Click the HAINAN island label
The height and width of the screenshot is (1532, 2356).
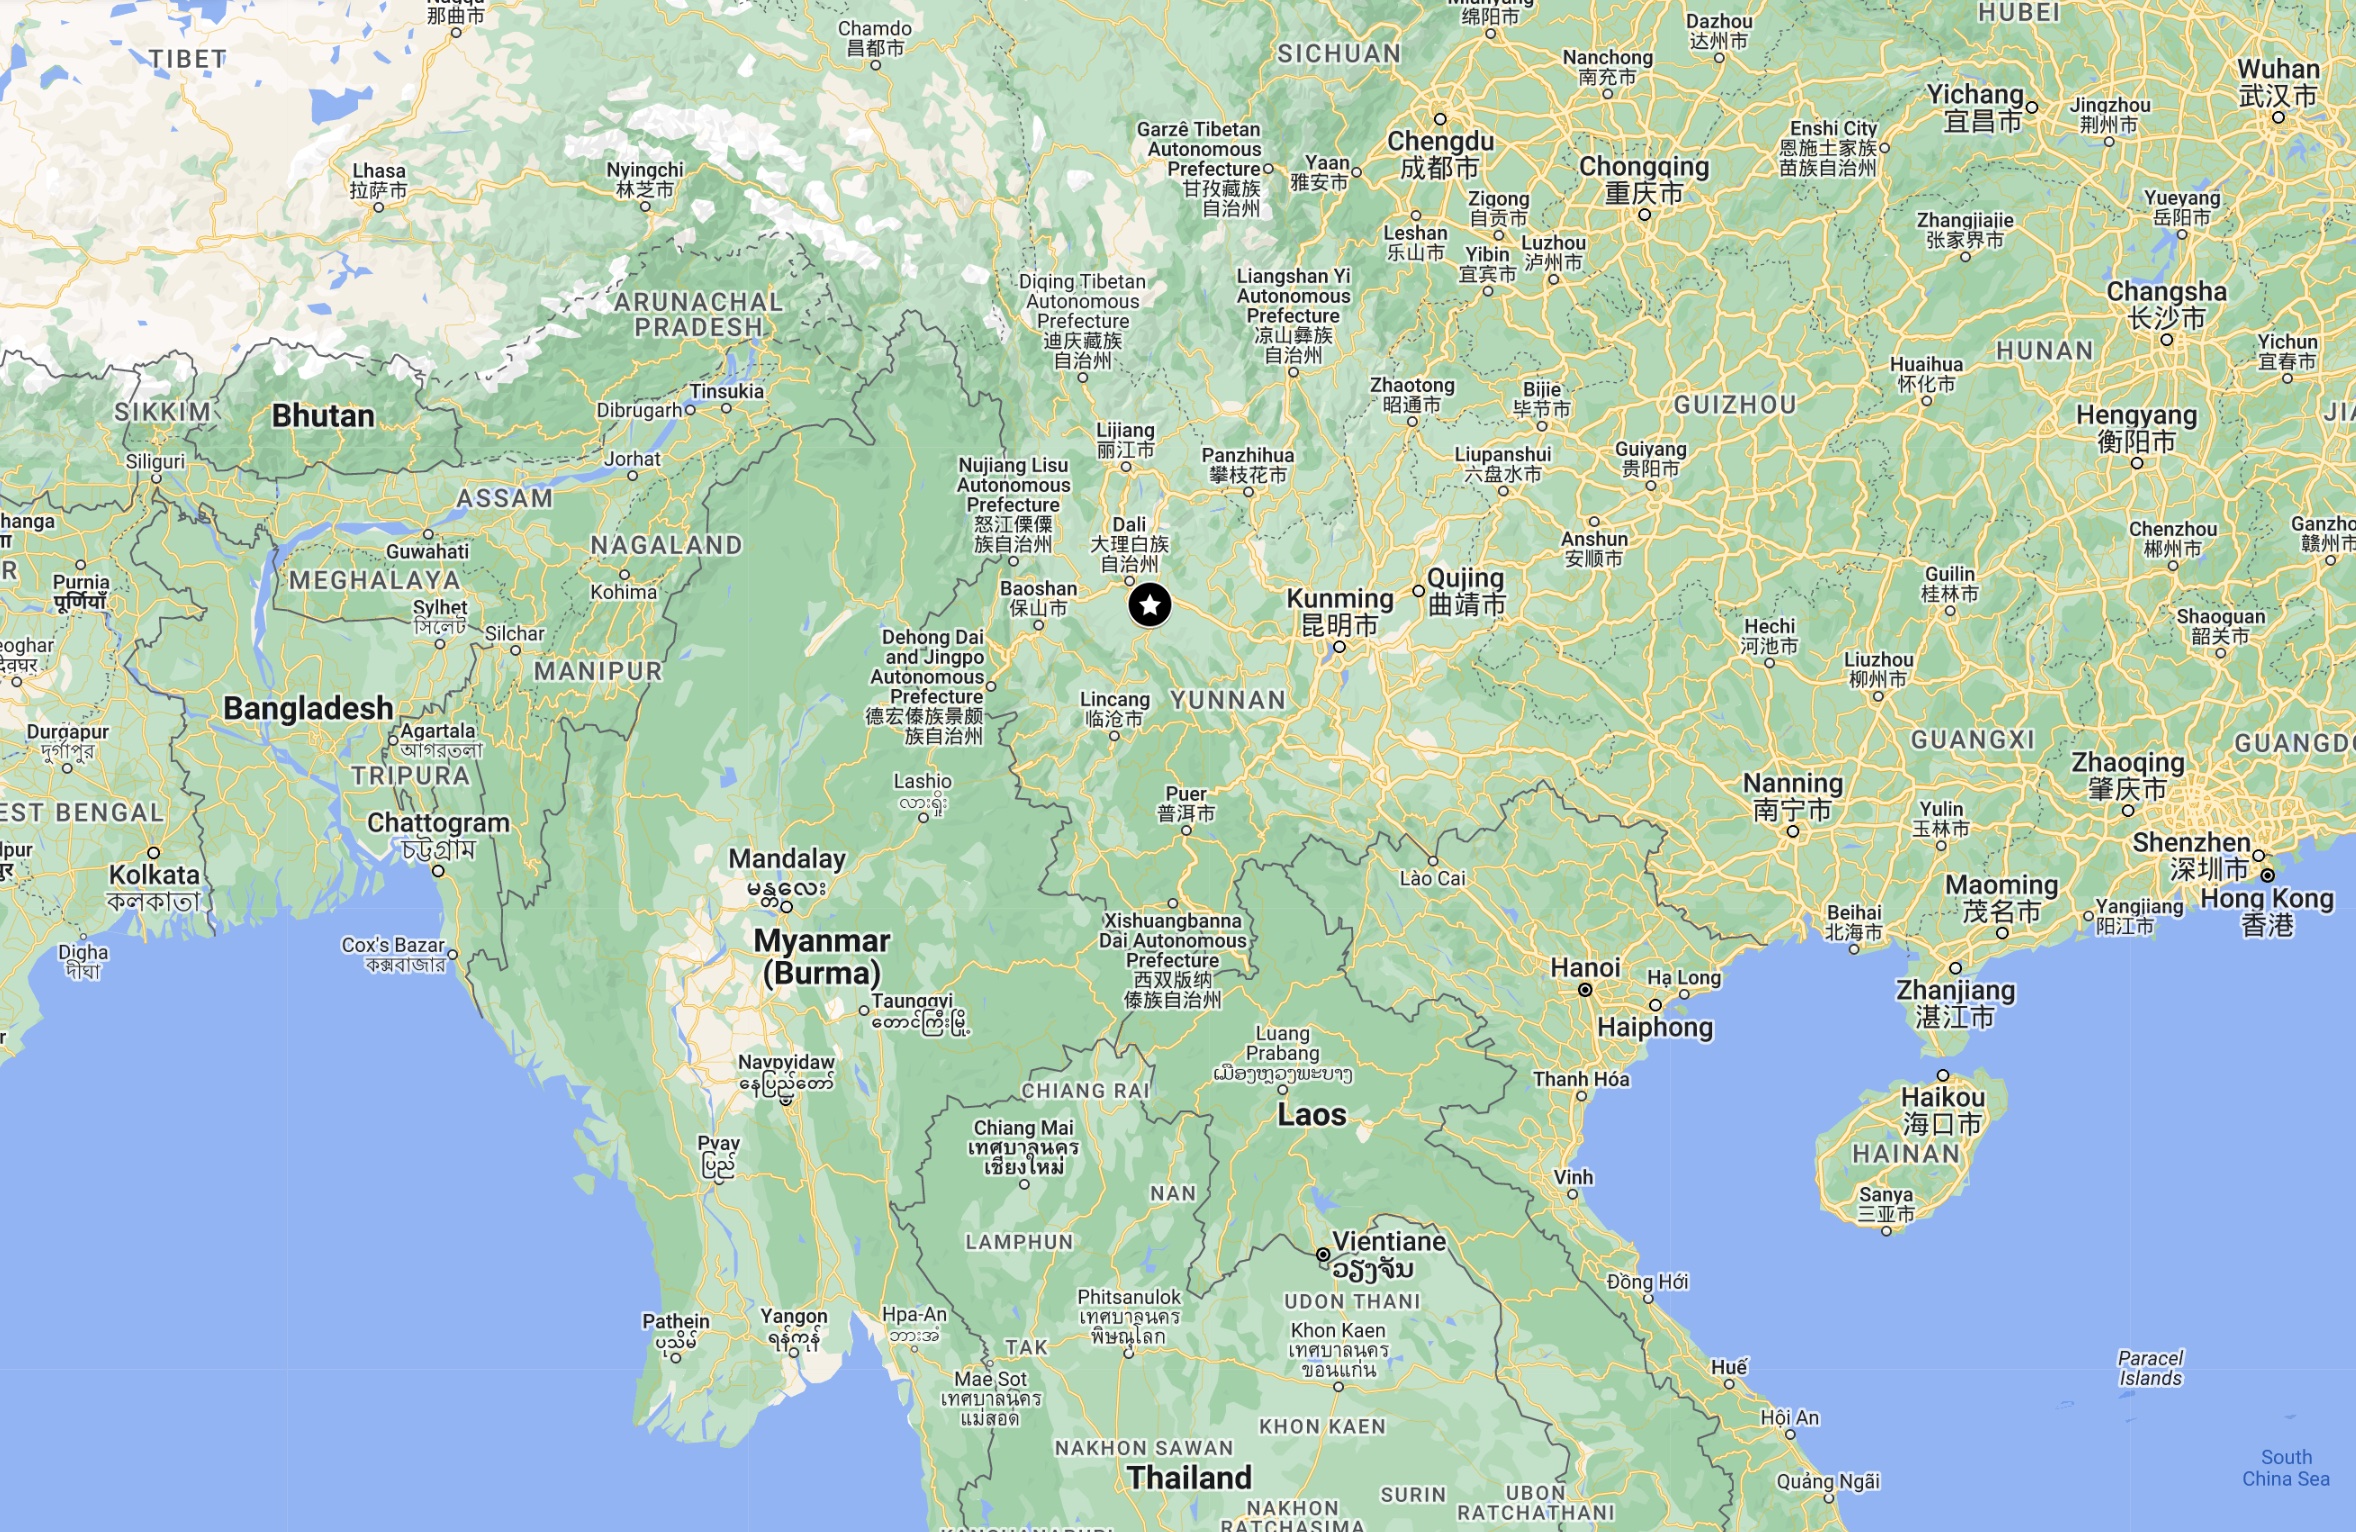tap(1906, 1154)
